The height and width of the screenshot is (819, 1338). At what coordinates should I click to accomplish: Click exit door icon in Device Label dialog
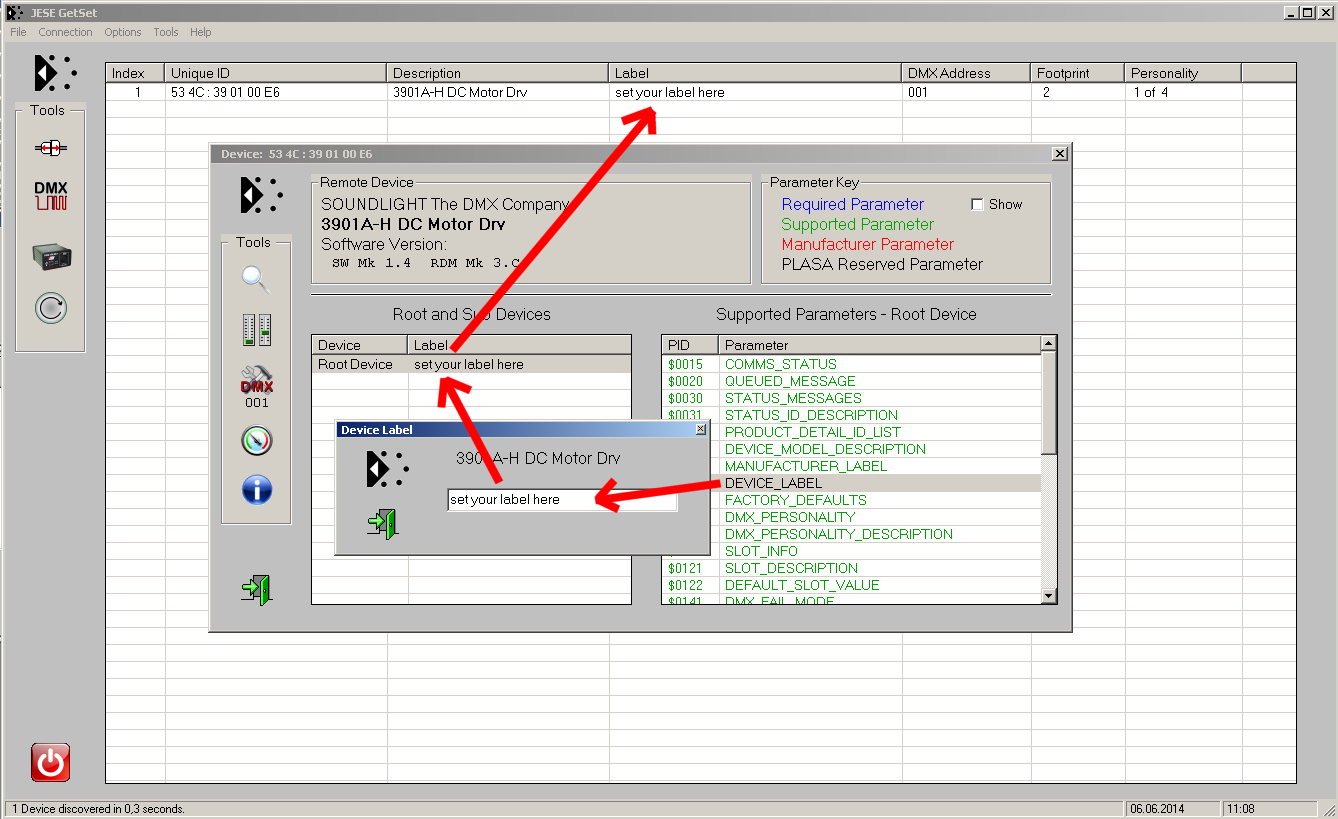381,523
